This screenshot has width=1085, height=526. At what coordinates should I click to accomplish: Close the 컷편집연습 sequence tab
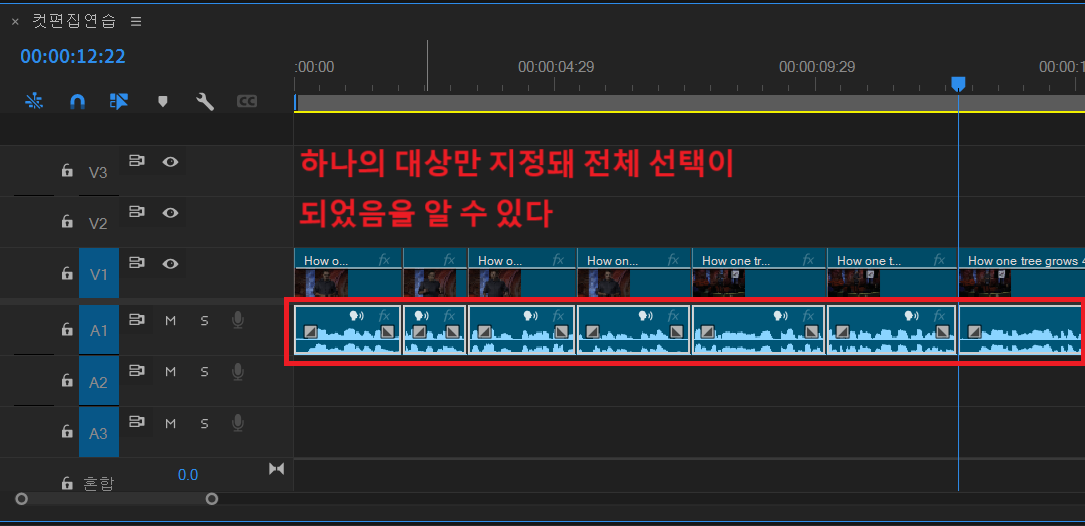point(15,22)
